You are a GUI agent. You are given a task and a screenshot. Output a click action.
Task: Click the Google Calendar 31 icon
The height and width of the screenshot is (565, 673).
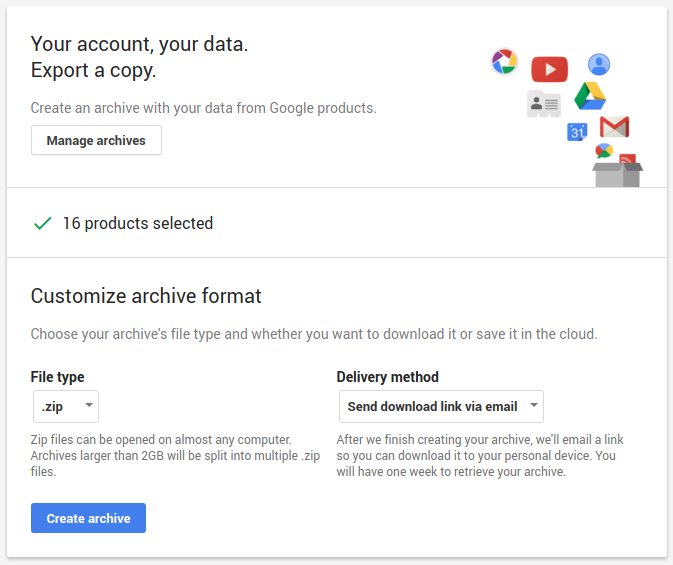coord(576,132)
